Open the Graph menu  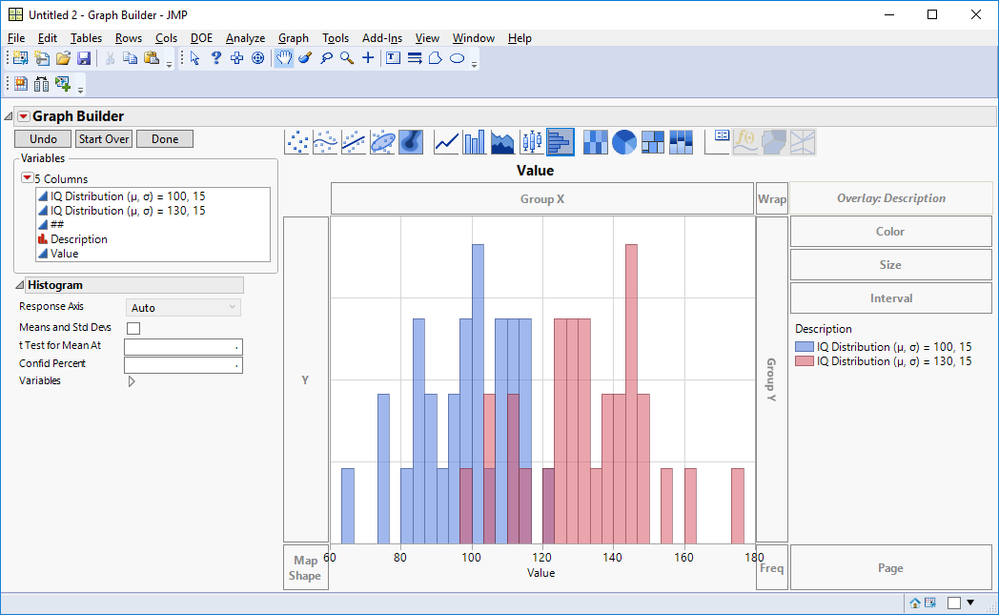click(293, 38)
